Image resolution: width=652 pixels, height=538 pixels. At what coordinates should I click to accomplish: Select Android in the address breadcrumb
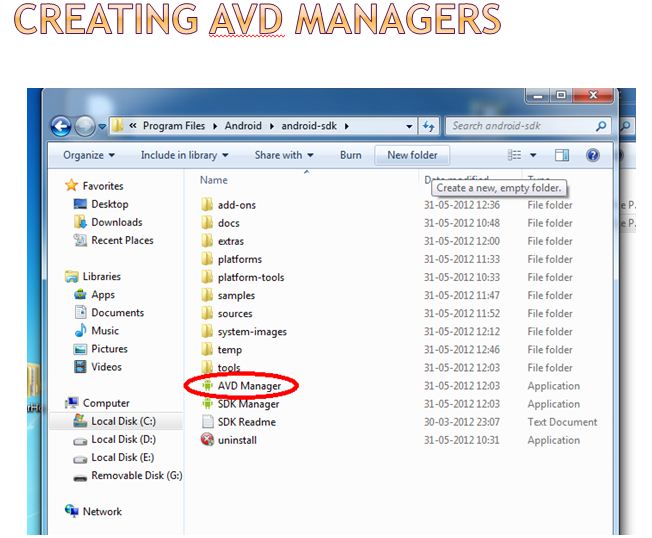243,126
